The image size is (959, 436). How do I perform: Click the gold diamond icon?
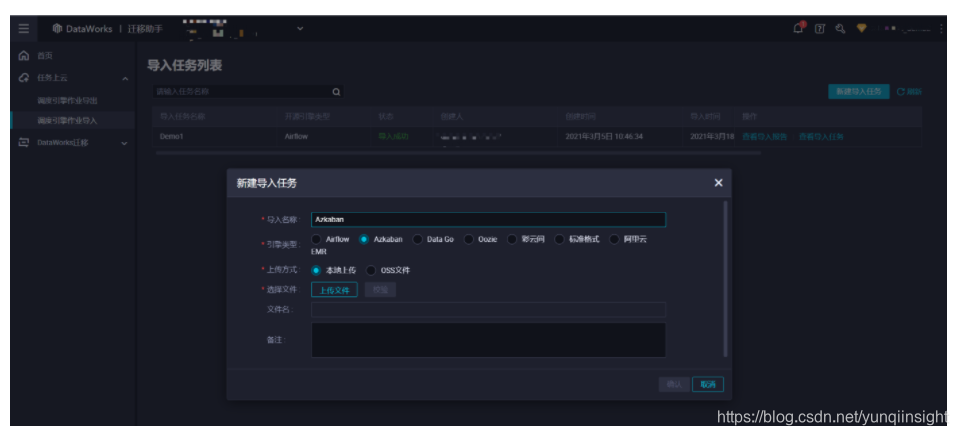[861, 28]
